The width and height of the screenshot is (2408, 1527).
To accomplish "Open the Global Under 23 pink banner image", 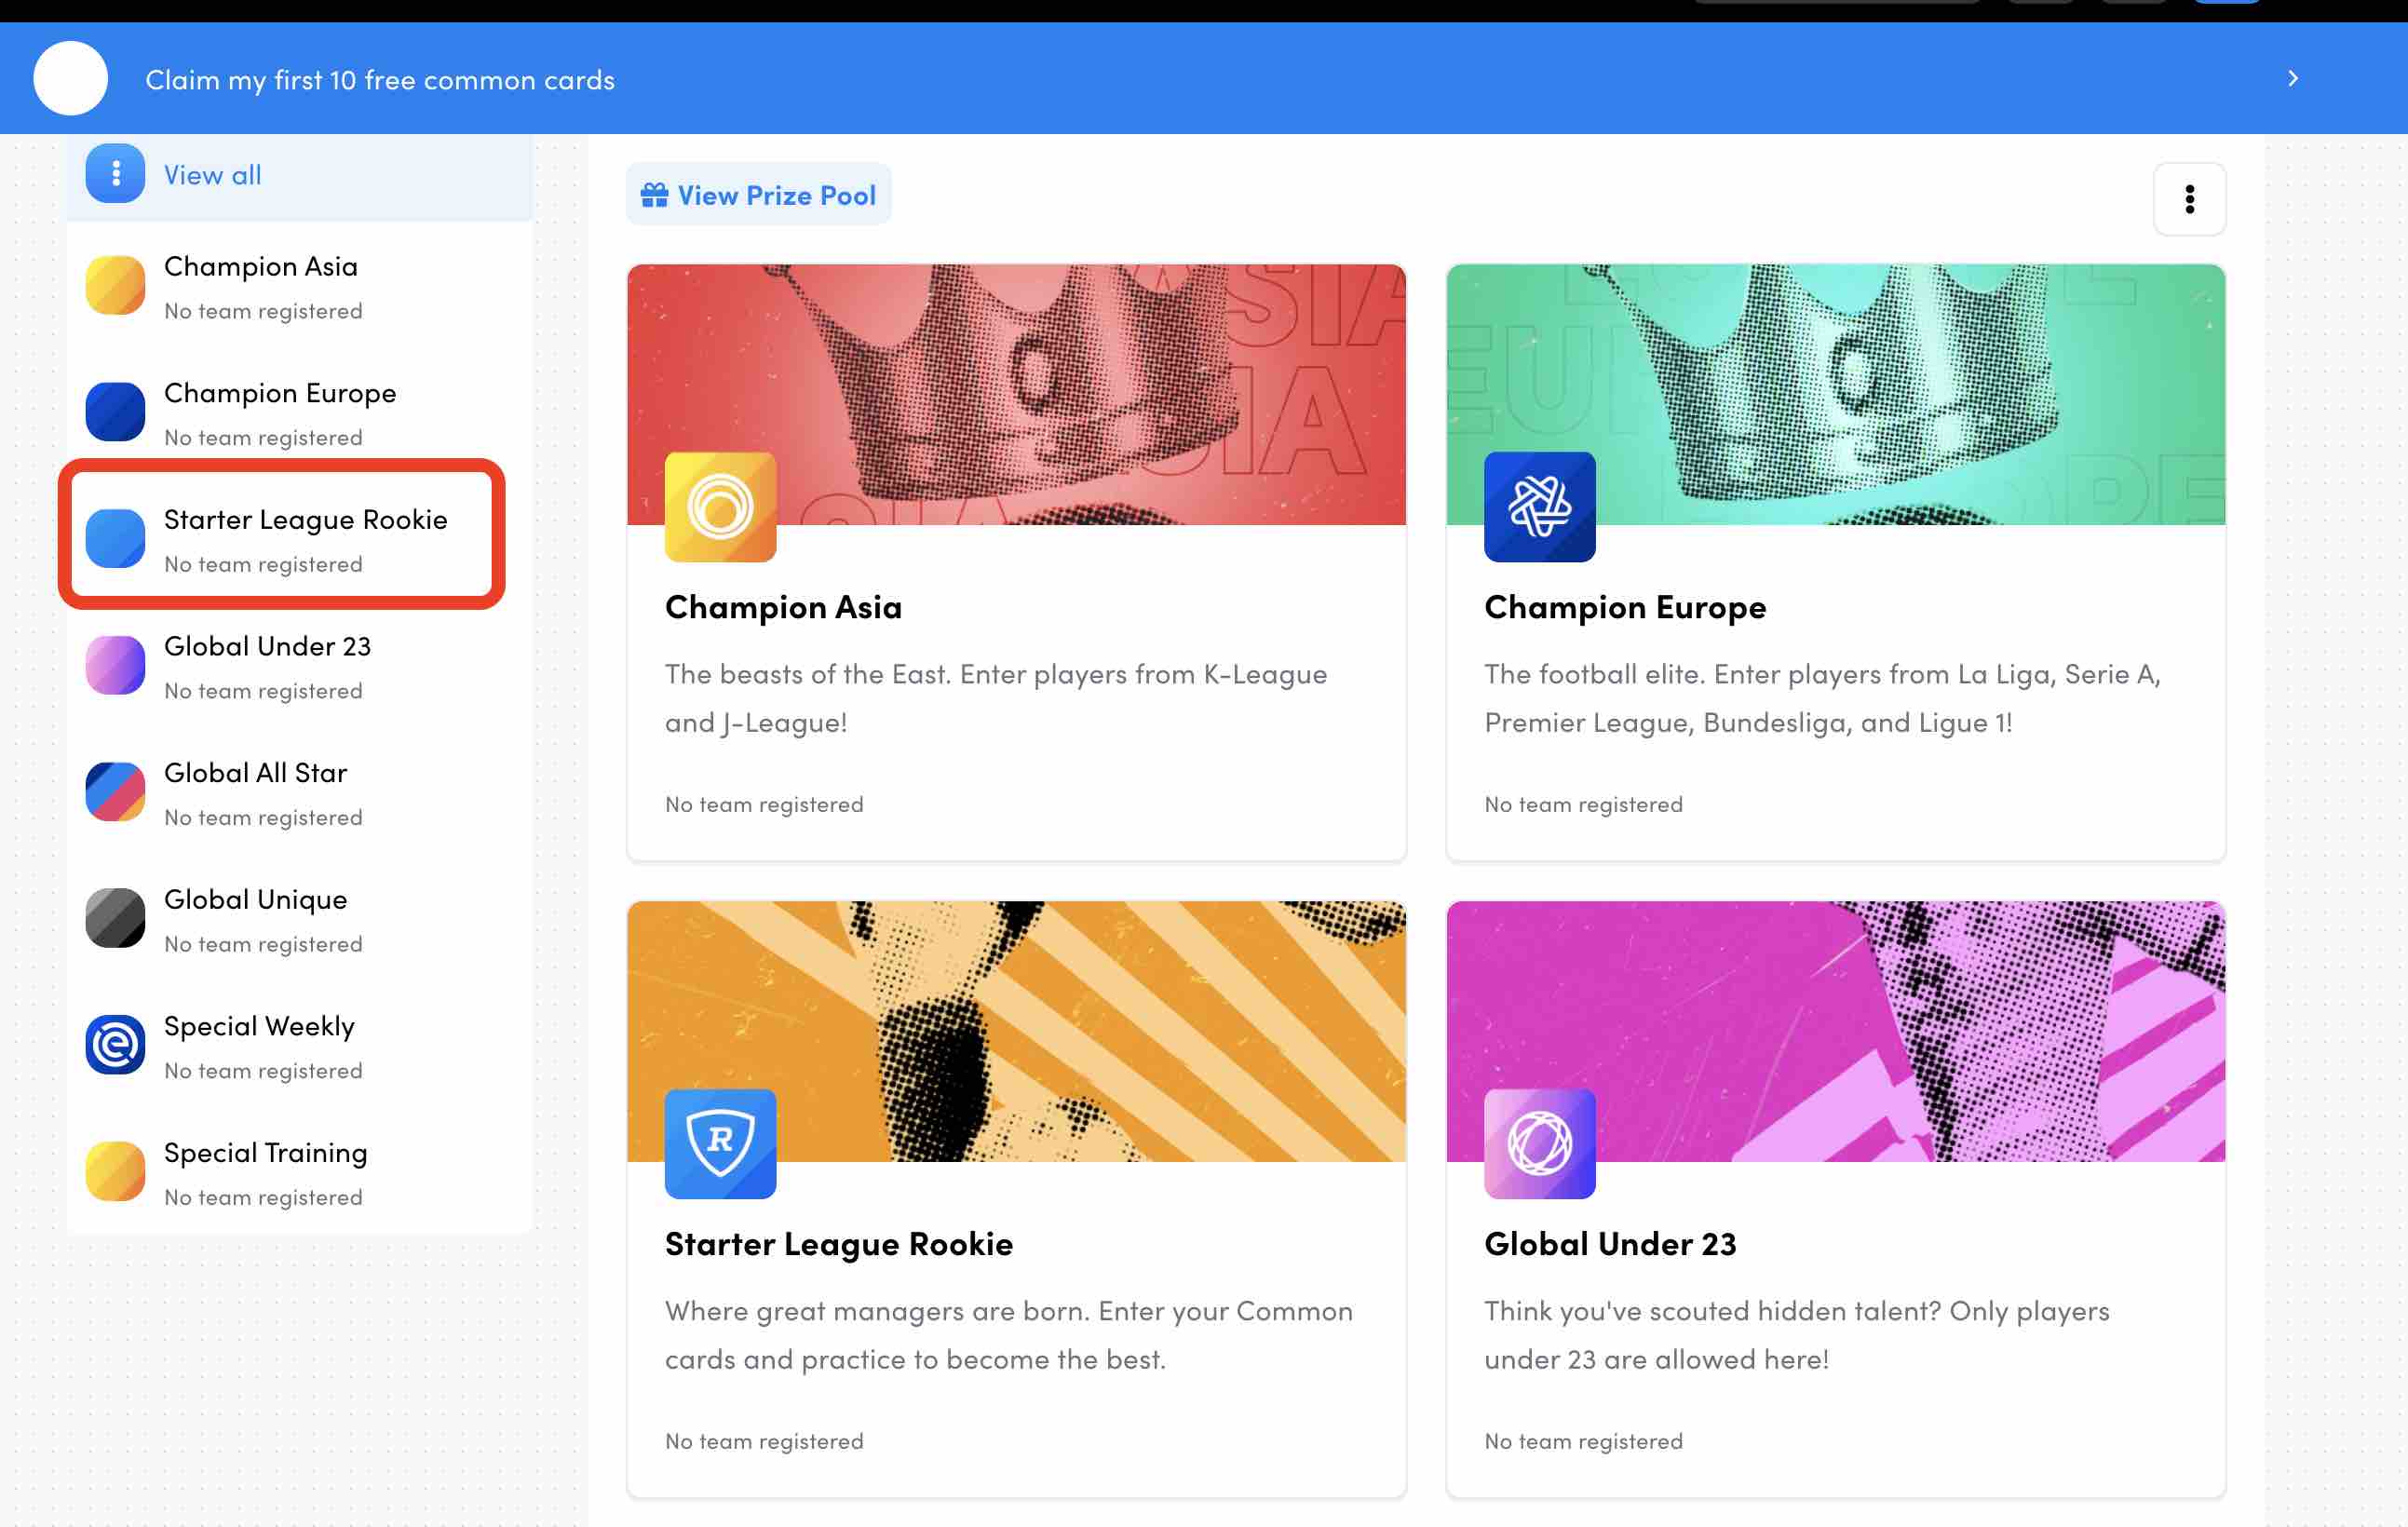I will click(x=1835, y=1031).
